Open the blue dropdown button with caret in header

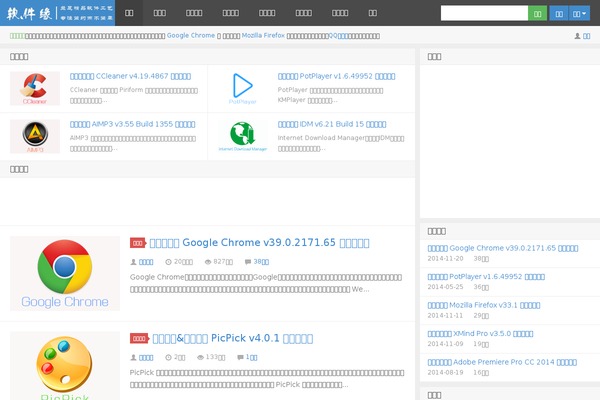[x=579, y=13]
